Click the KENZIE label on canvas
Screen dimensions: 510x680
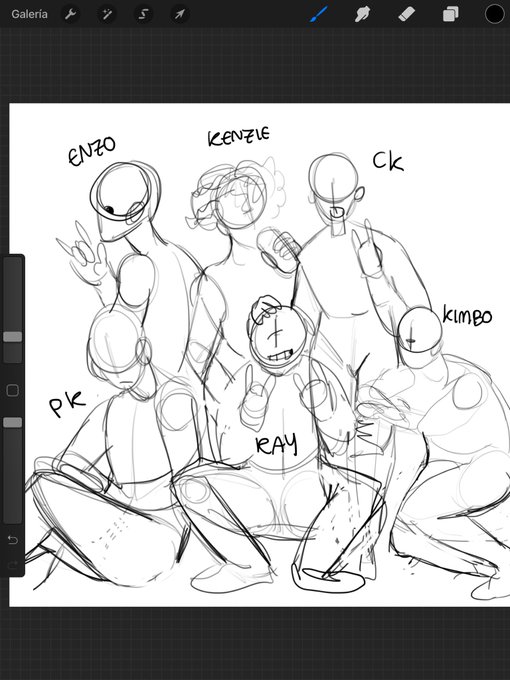pyautogui.click(x=239, y=136)
